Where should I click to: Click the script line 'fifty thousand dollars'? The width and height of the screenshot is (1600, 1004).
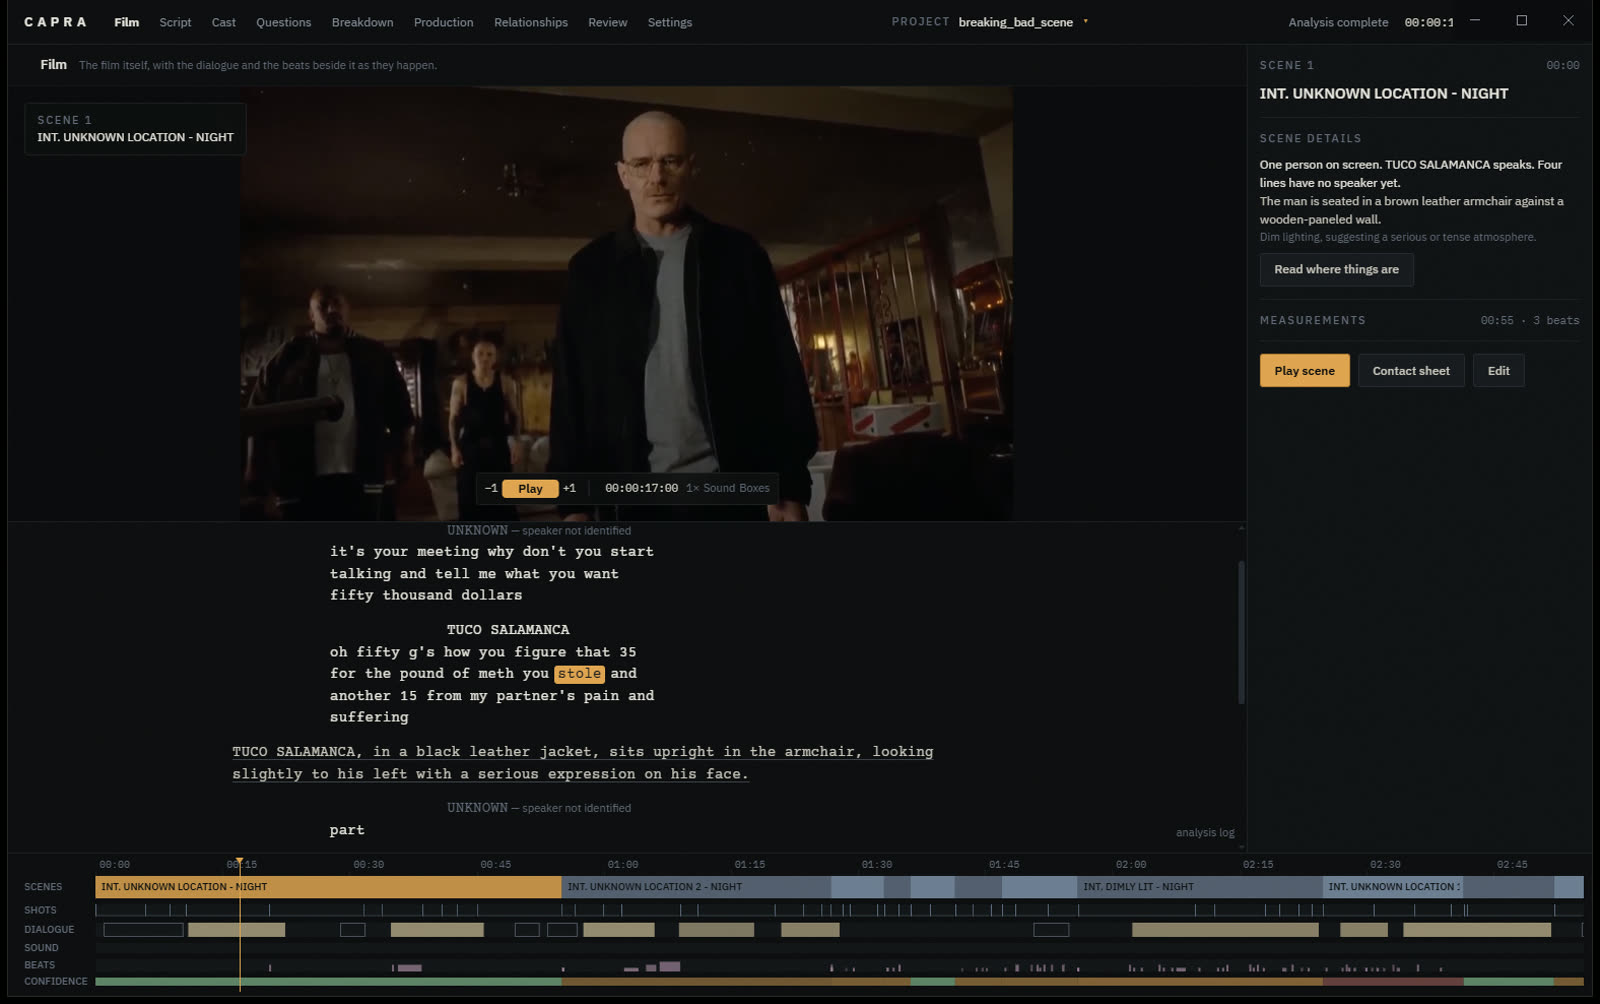pyautogui.click(x=426, y=595)
